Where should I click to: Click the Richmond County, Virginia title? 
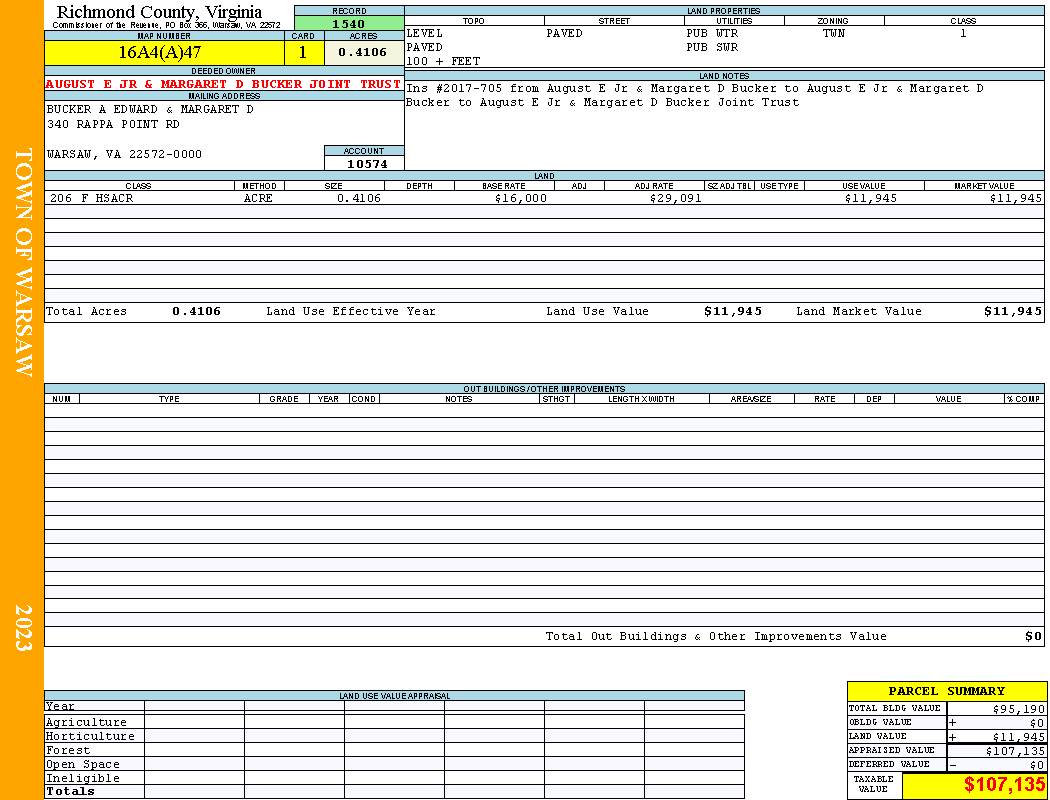(x=159, y=12)
